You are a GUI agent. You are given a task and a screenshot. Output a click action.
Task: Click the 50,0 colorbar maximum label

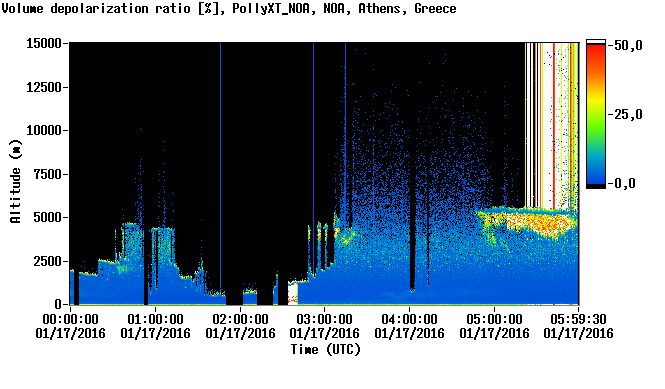point(625,45)
